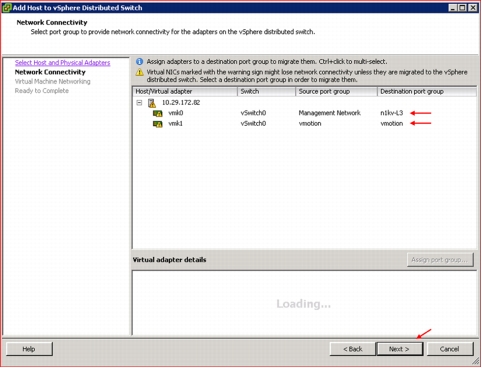Click the blue info icon above the table
The image size is (482, 368).
tap(139, 62)
